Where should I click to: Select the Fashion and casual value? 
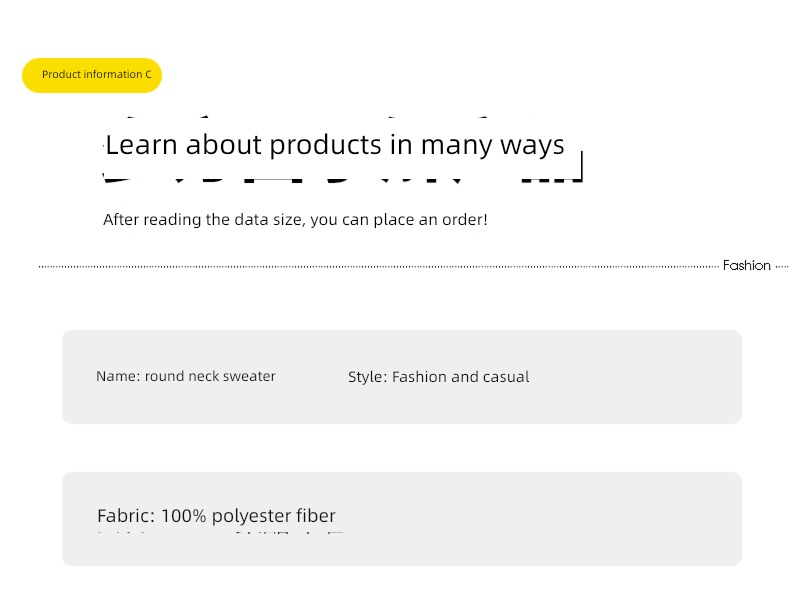[x=460, y=377]
